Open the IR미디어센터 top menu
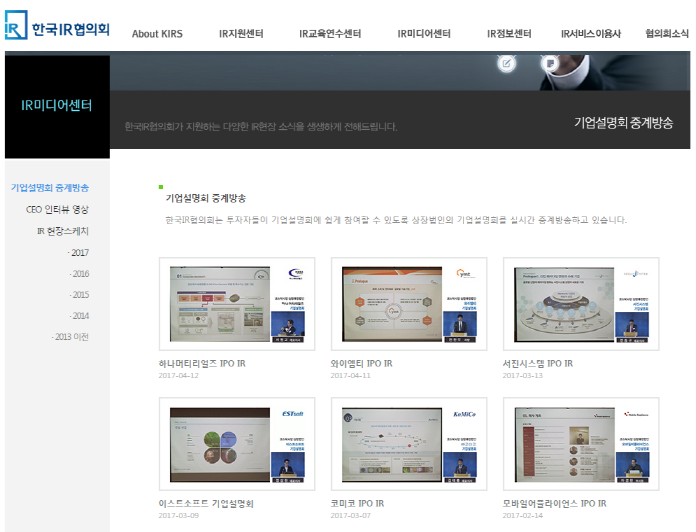 point(424,34)
